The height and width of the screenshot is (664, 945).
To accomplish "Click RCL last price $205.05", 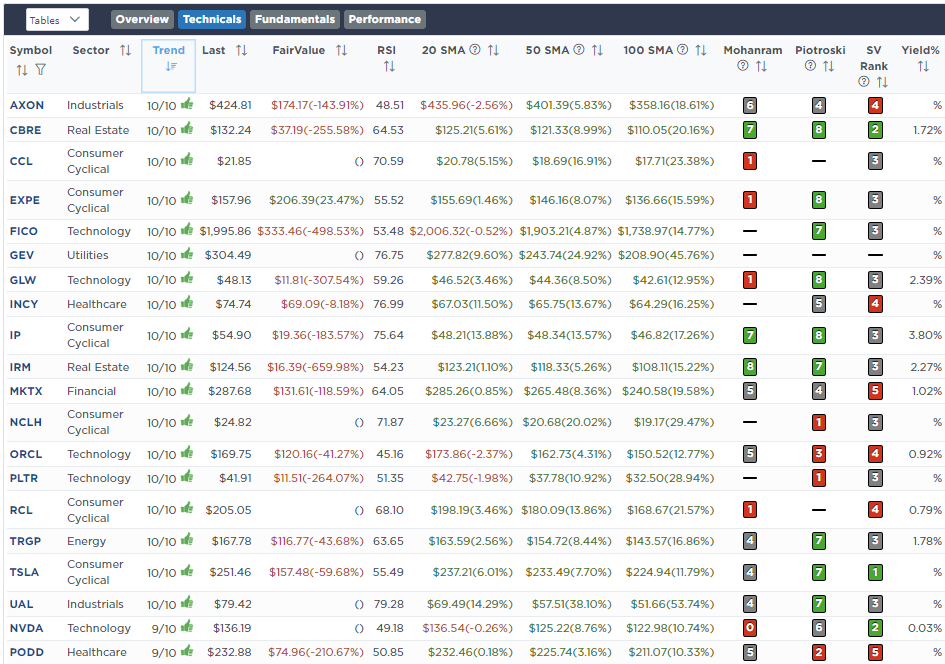I will click(228, 510).
